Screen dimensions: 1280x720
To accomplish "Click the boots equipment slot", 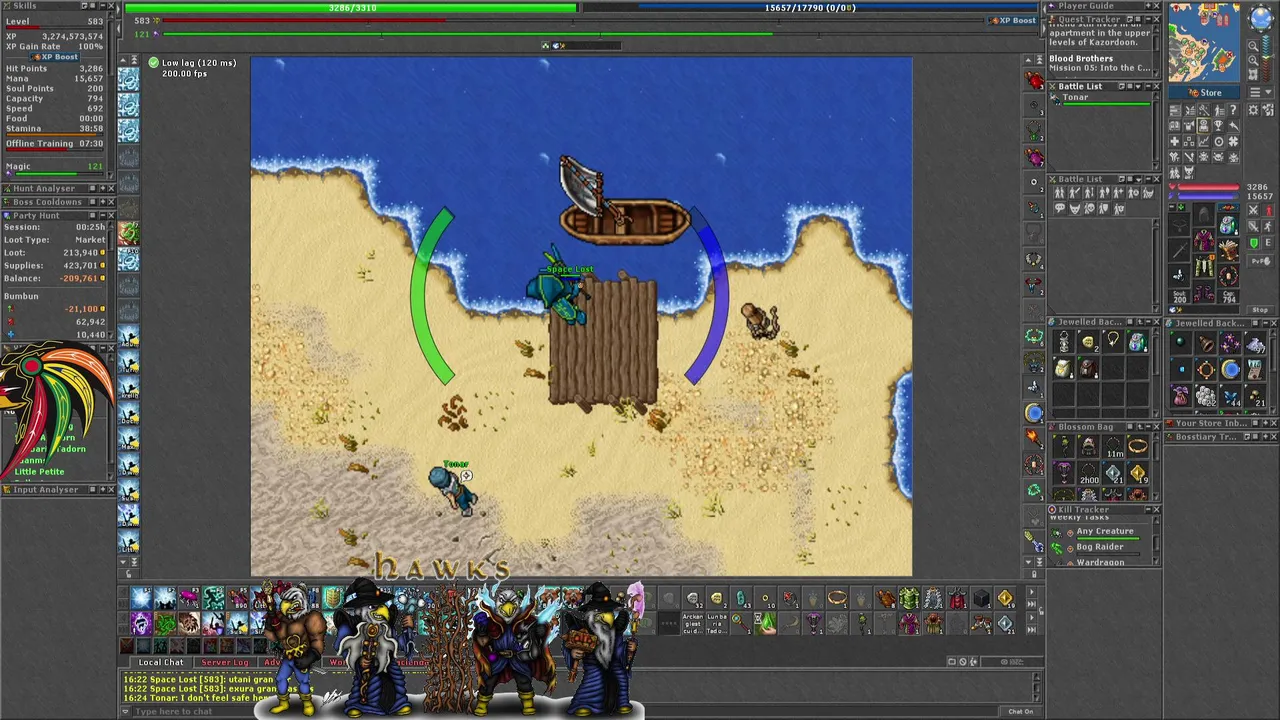I will [x=1204, y=293].
